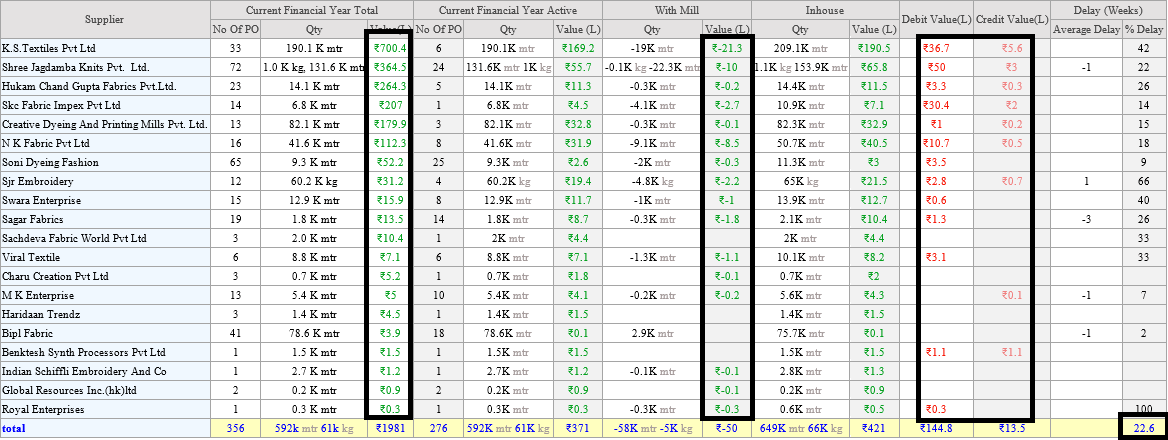This screenshot has width=1168, height=440.
Task: Click the ₹65.8 inhouse value cell
Action: [x=873, y=67]
